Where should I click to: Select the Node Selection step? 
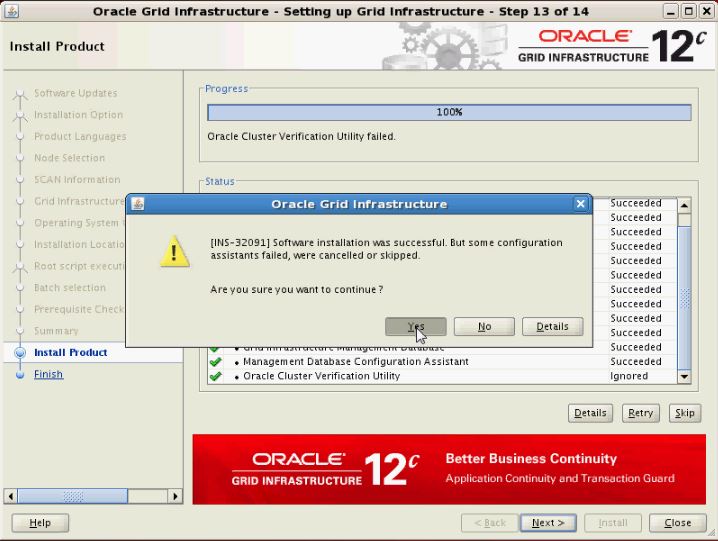(70, 158)
